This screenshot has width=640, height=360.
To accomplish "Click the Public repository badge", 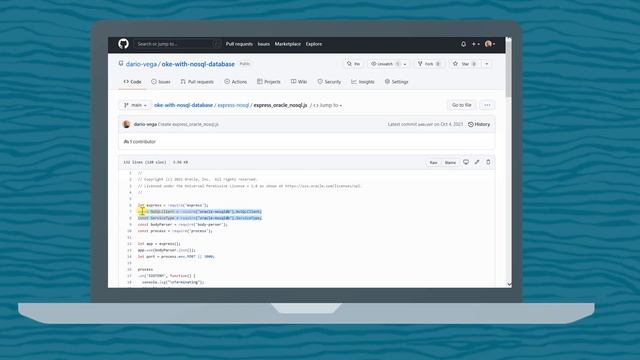I will [244, 64].
